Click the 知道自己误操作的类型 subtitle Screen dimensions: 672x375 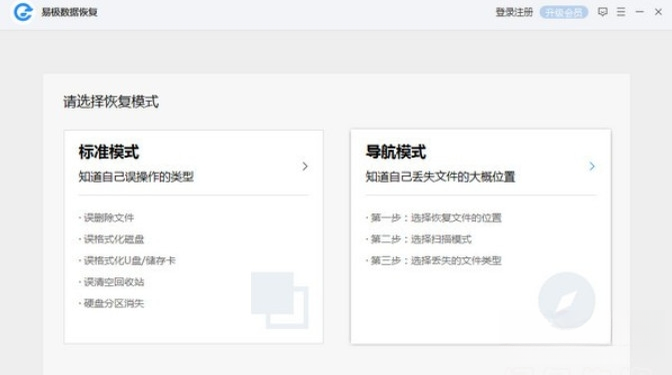click(136, 177)
